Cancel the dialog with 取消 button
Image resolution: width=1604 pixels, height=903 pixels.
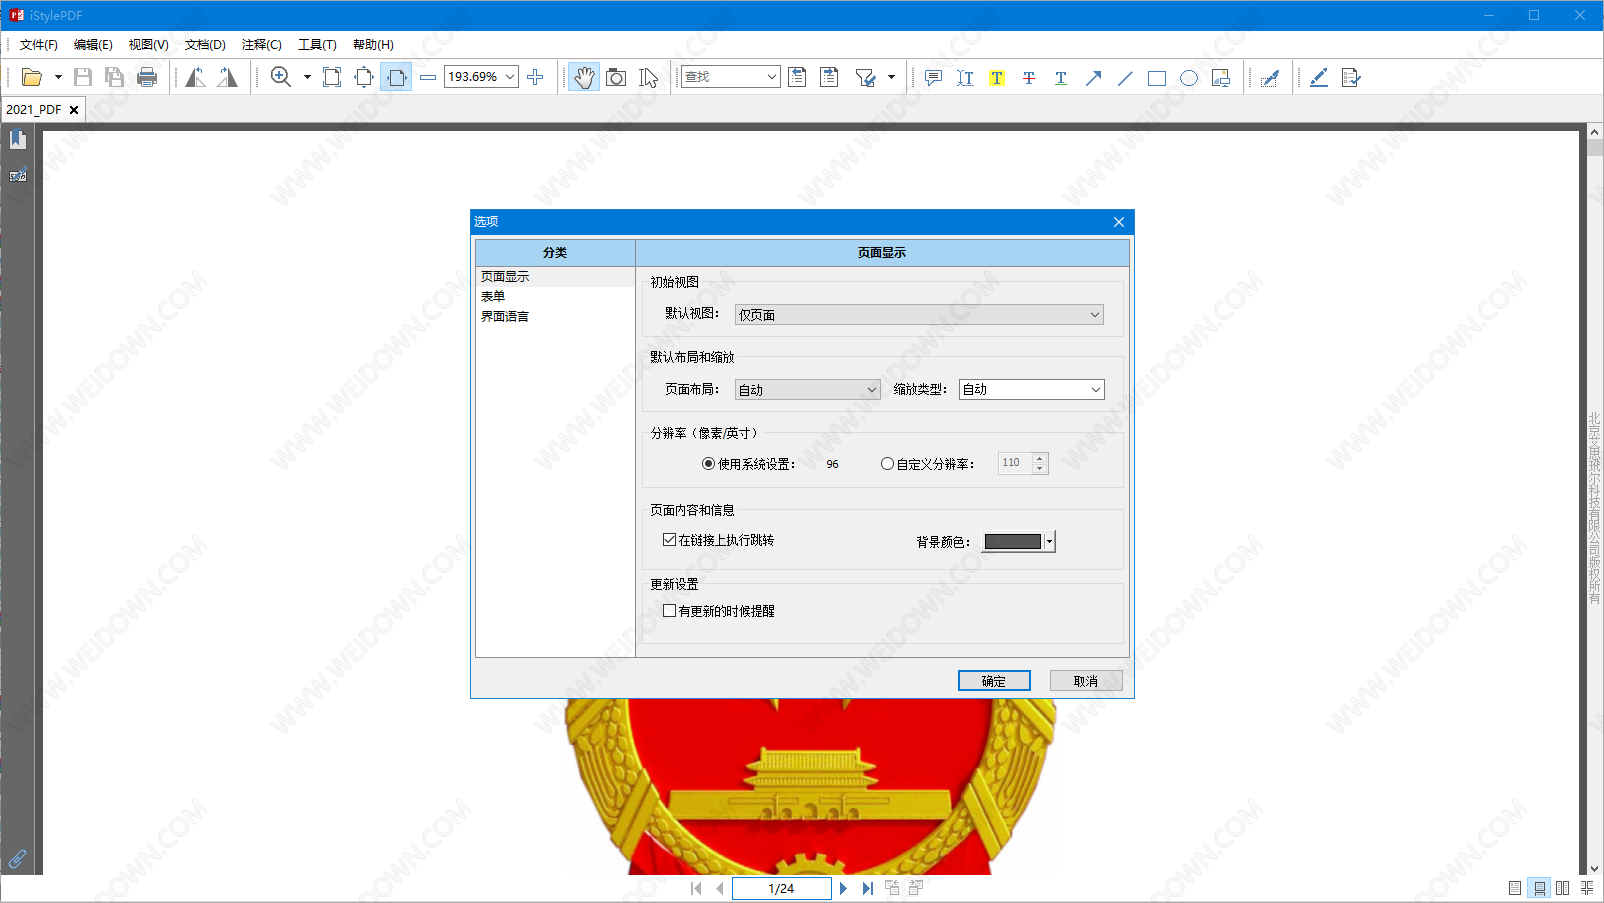pos(1086,681)
